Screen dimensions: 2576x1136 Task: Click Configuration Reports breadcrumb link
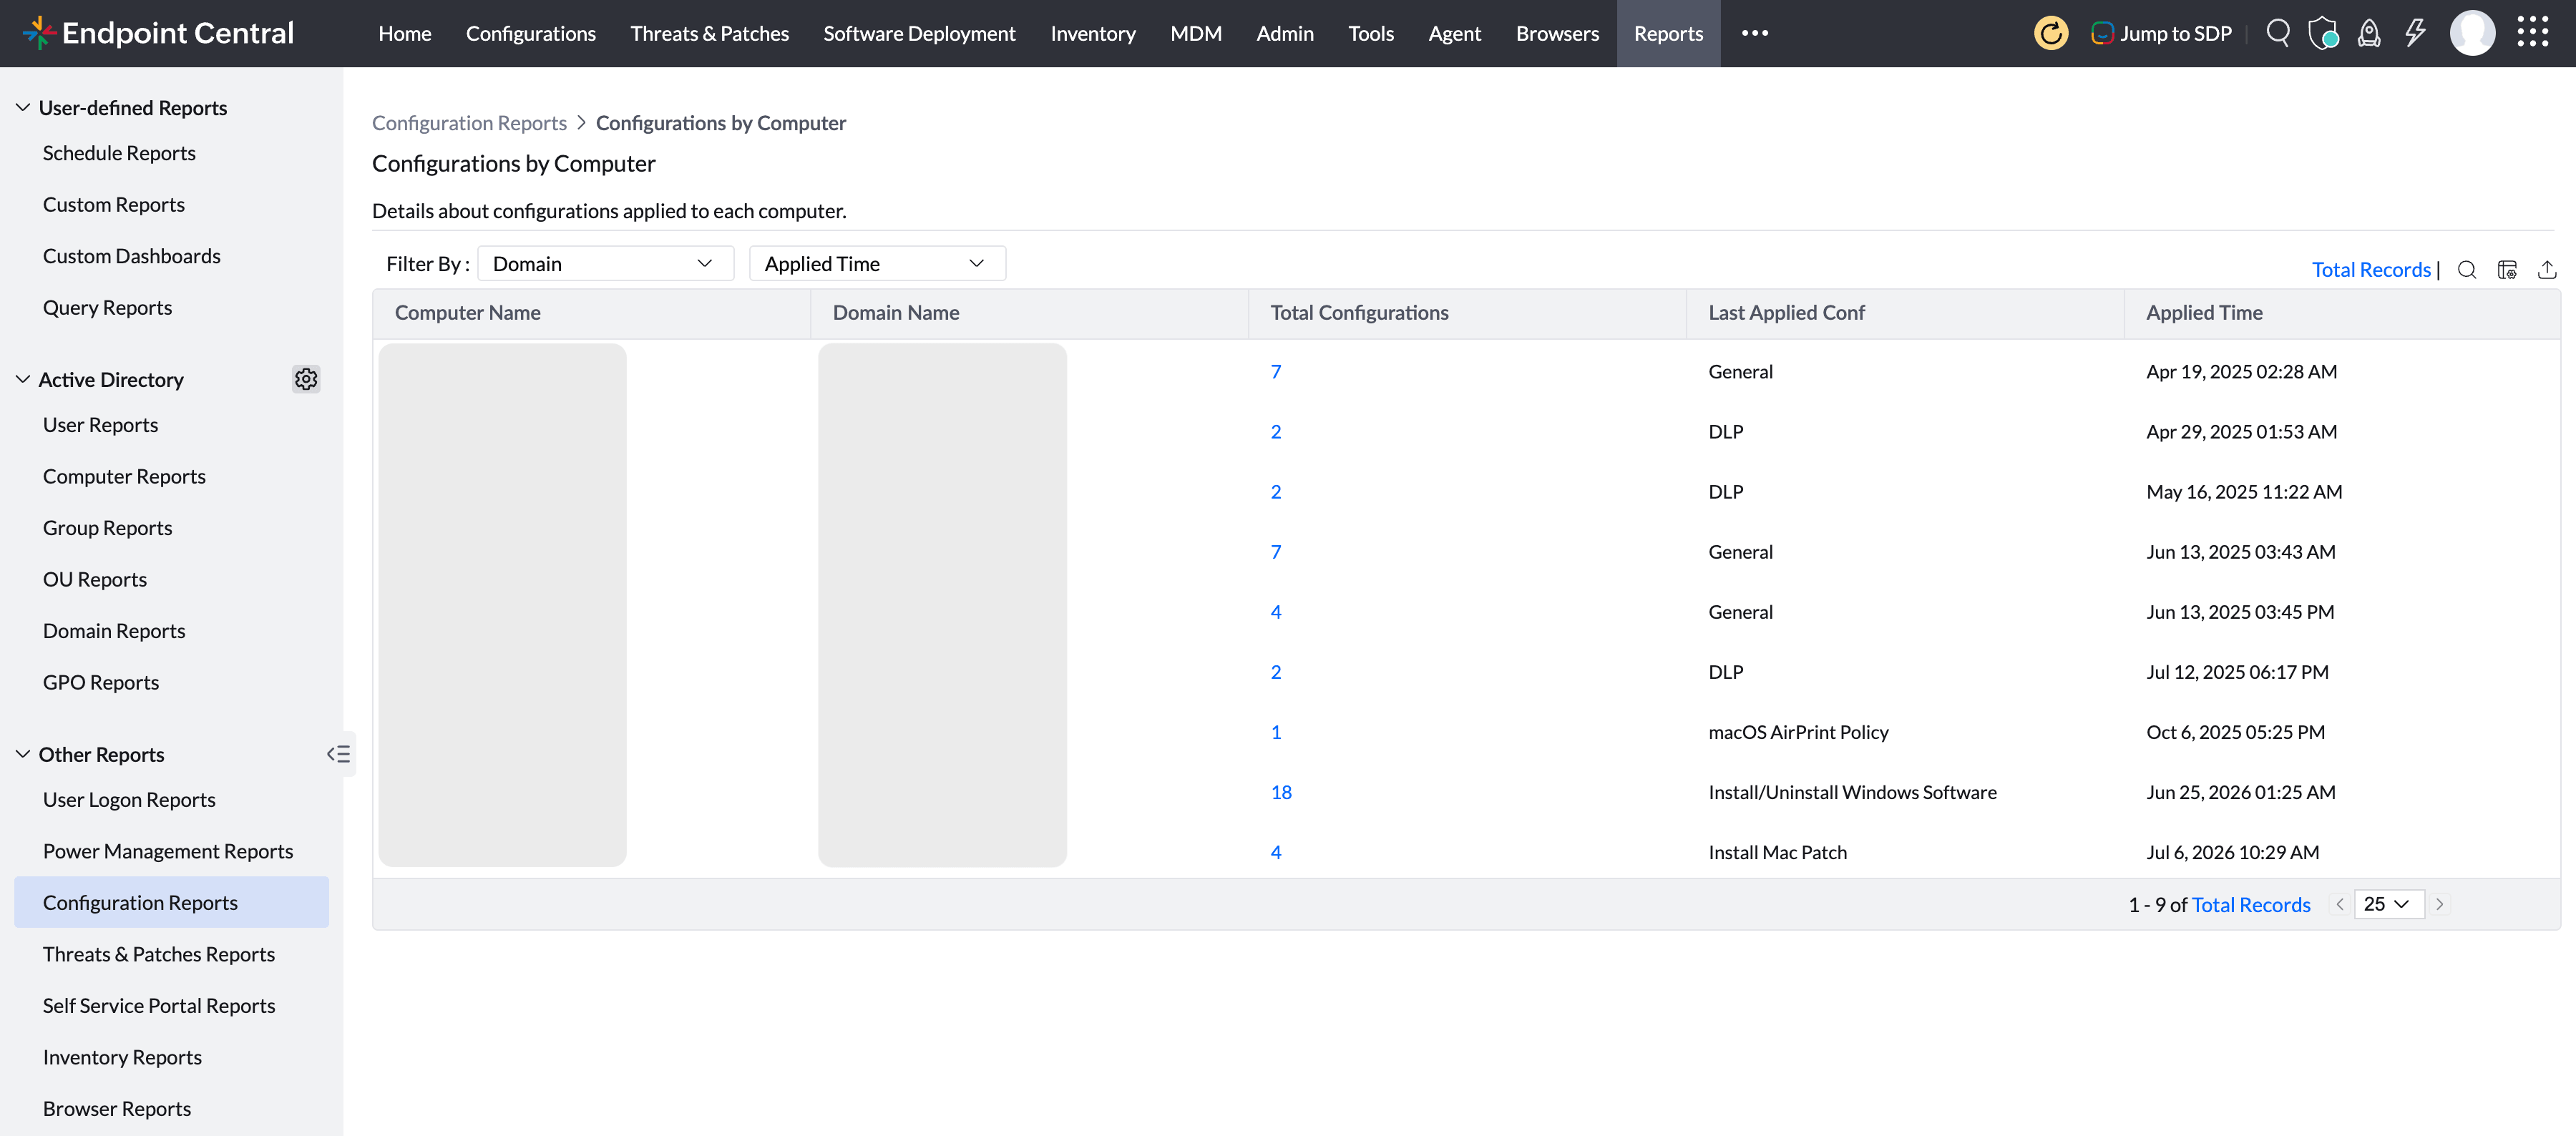click(x=469, y=122)
